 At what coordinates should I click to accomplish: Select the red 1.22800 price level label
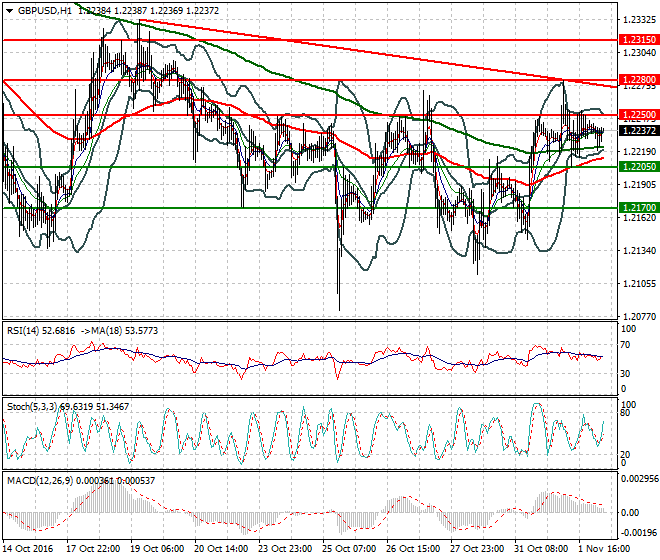[639, 80]
